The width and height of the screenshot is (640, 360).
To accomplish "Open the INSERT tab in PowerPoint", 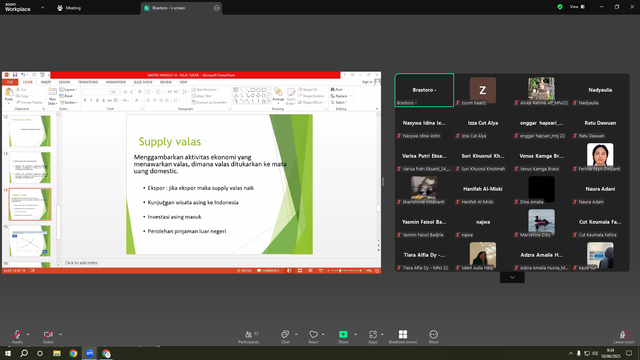I will (x=46, y=82).
